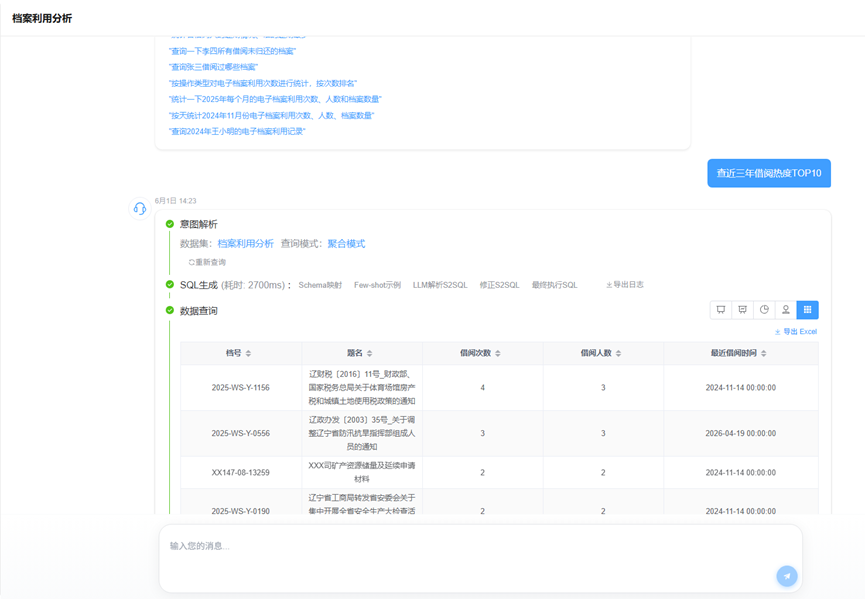865x599 pixels.
Task: Select the first presentation chart view icon
Action: [720, 309]
